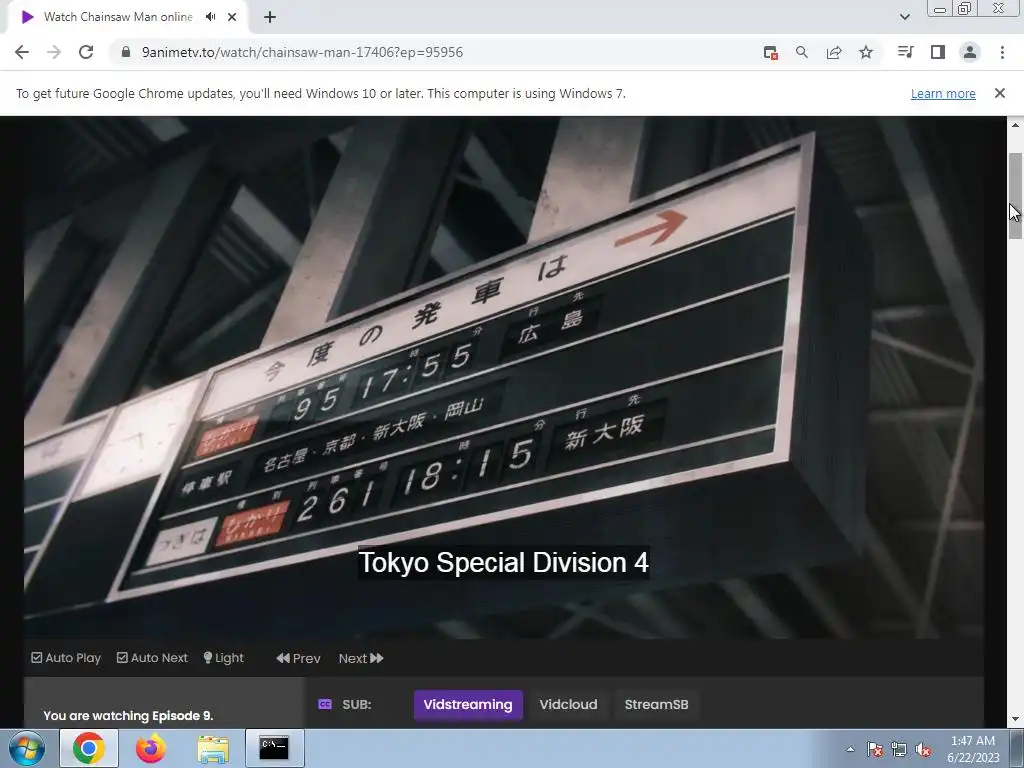This screenshot has height=768, width=1024.
Task: Share this page via share icon
Action: click(834, 52)
